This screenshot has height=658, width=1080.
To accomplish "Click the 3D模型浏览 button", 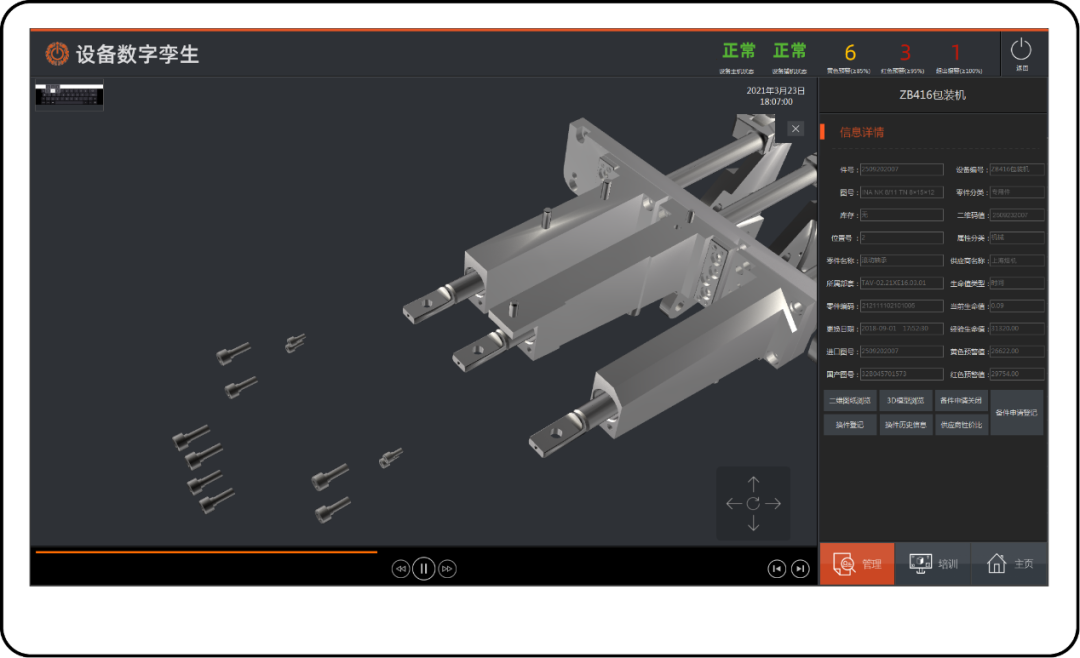I will tap(906, 401).
